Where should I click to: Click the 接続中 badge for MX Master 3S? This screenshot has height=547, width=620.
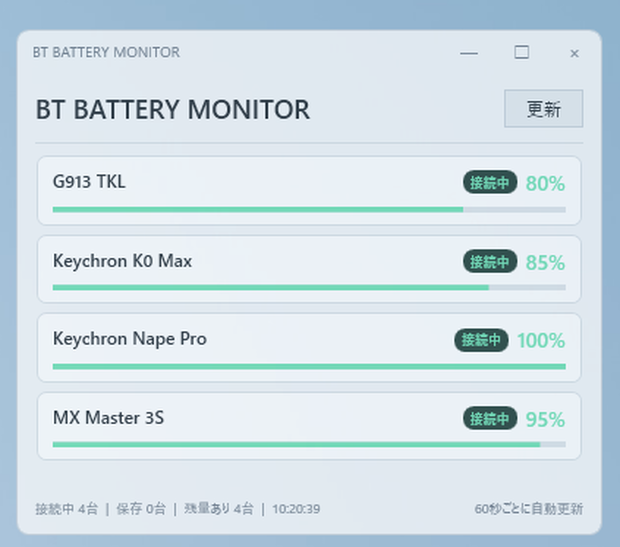tap(490, 418)
